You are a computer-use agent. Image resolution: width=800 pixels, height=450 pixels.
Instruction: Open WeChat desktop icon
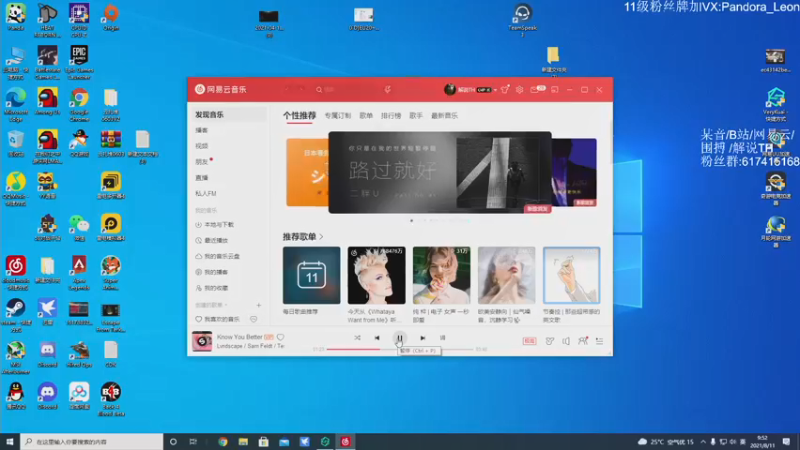[x=79, y=227]
